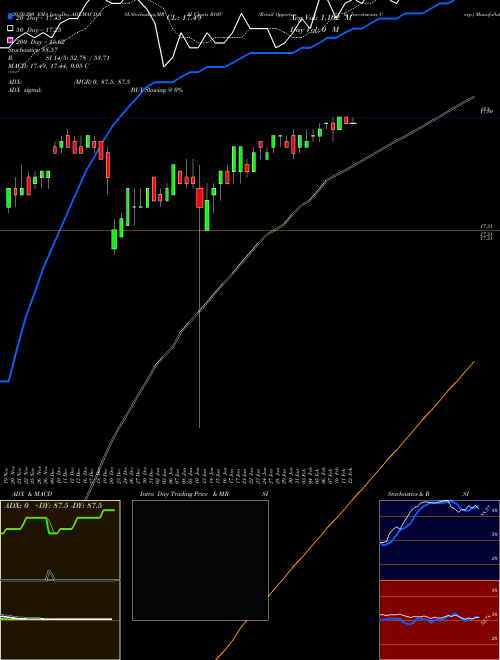Screen dimensions: 500x660
Task: Click the blue 20 Day legend swatch
Action: pyautogui.click(x=11, y=17)
